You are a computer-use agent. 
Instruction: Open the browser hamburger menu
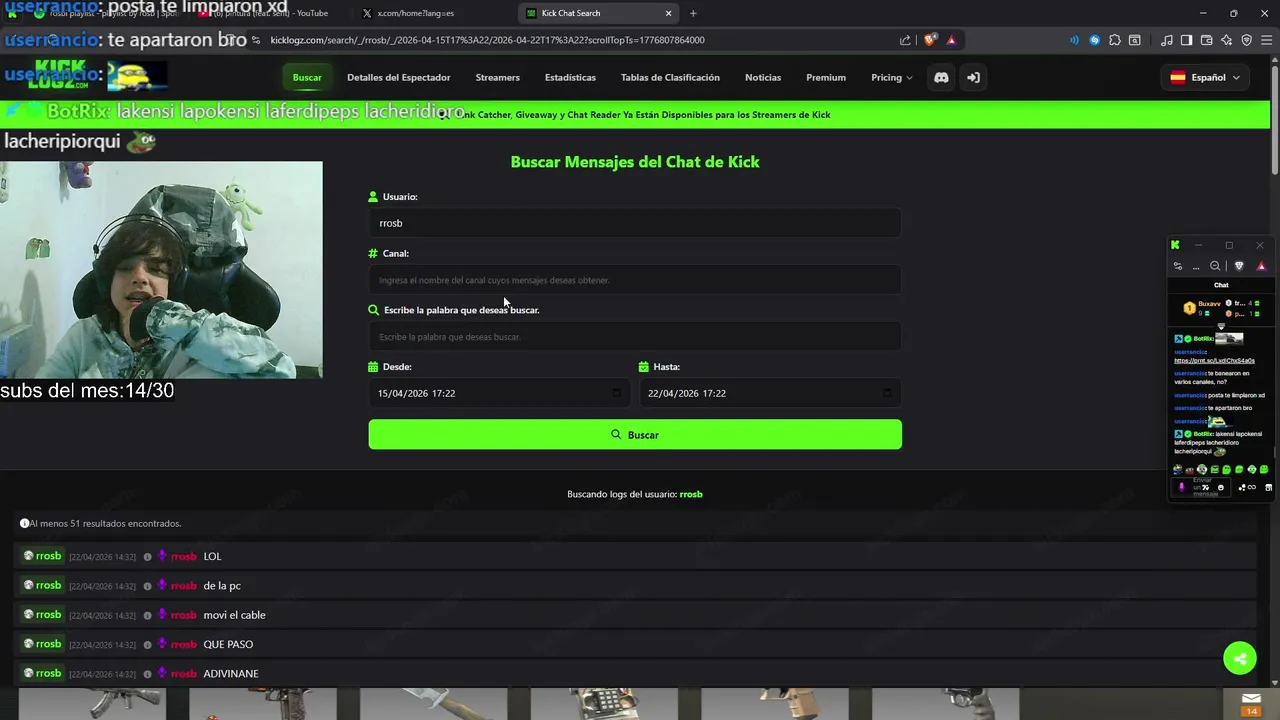coord(1266,40)
